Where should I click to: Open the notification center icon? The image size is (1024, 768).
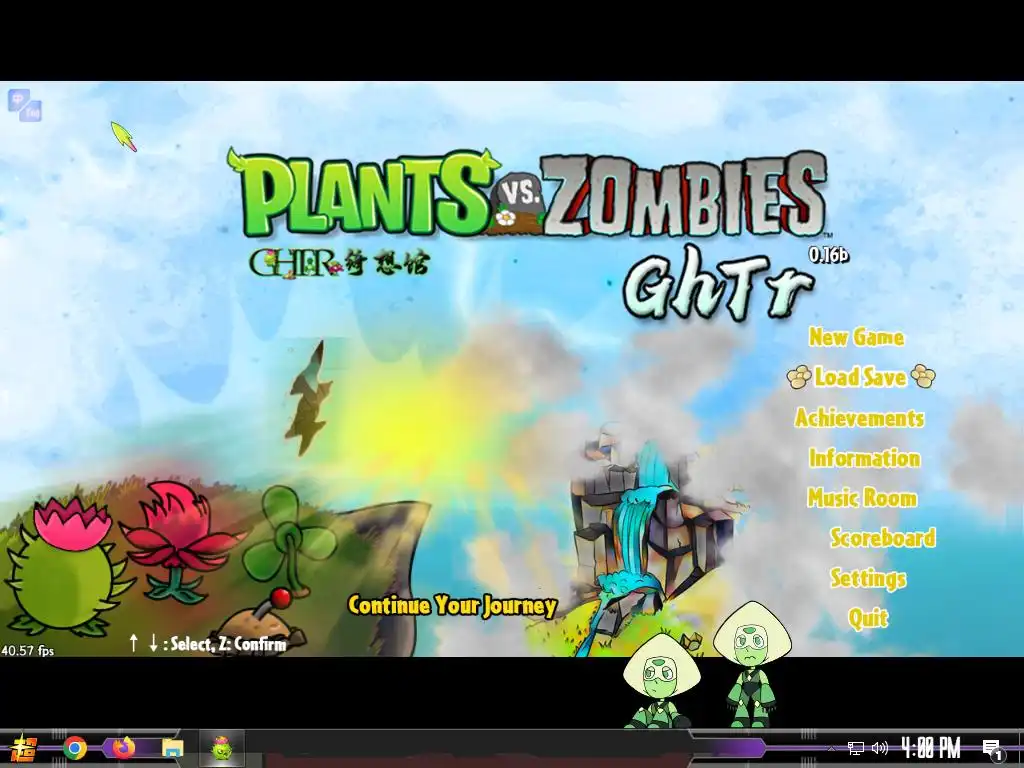point(993,750)
